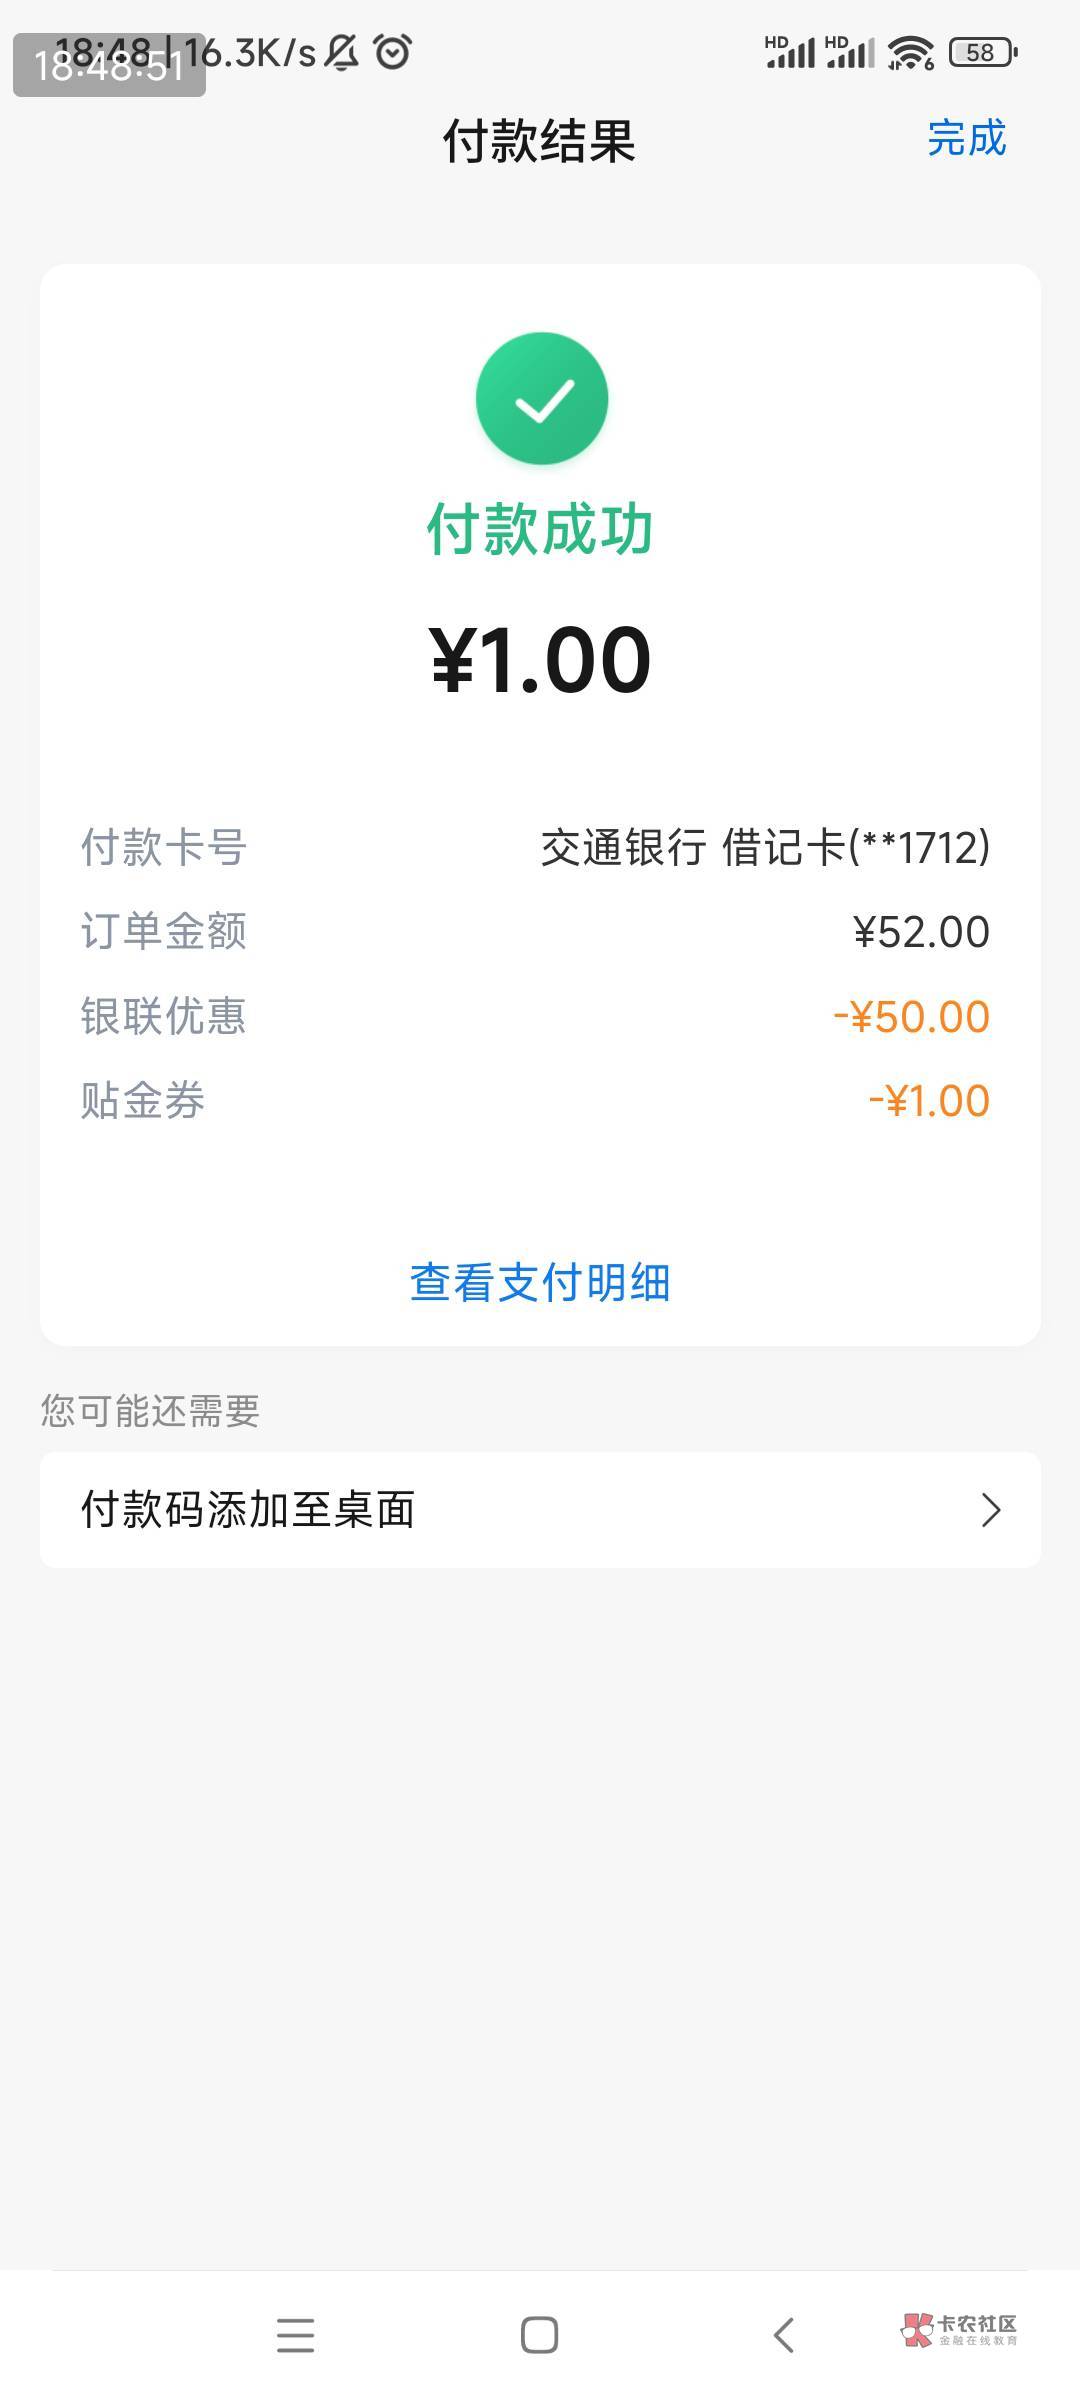Image resolution: width=1080 pixels, height=2400 pixels.
Task: Tap the 付款成功 status text
Action: (540, 528)
